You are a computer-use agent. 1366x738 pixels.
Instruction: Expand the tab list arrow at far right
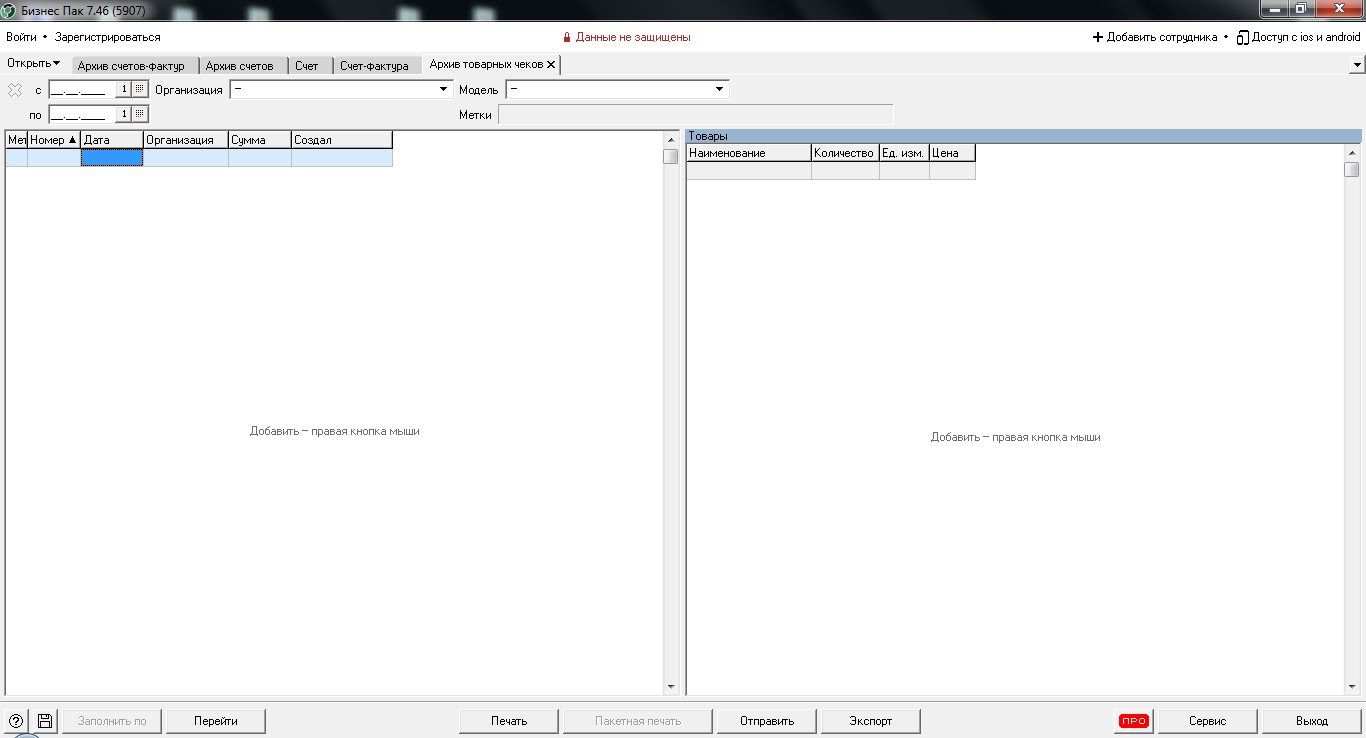(x=1357, y=65)
